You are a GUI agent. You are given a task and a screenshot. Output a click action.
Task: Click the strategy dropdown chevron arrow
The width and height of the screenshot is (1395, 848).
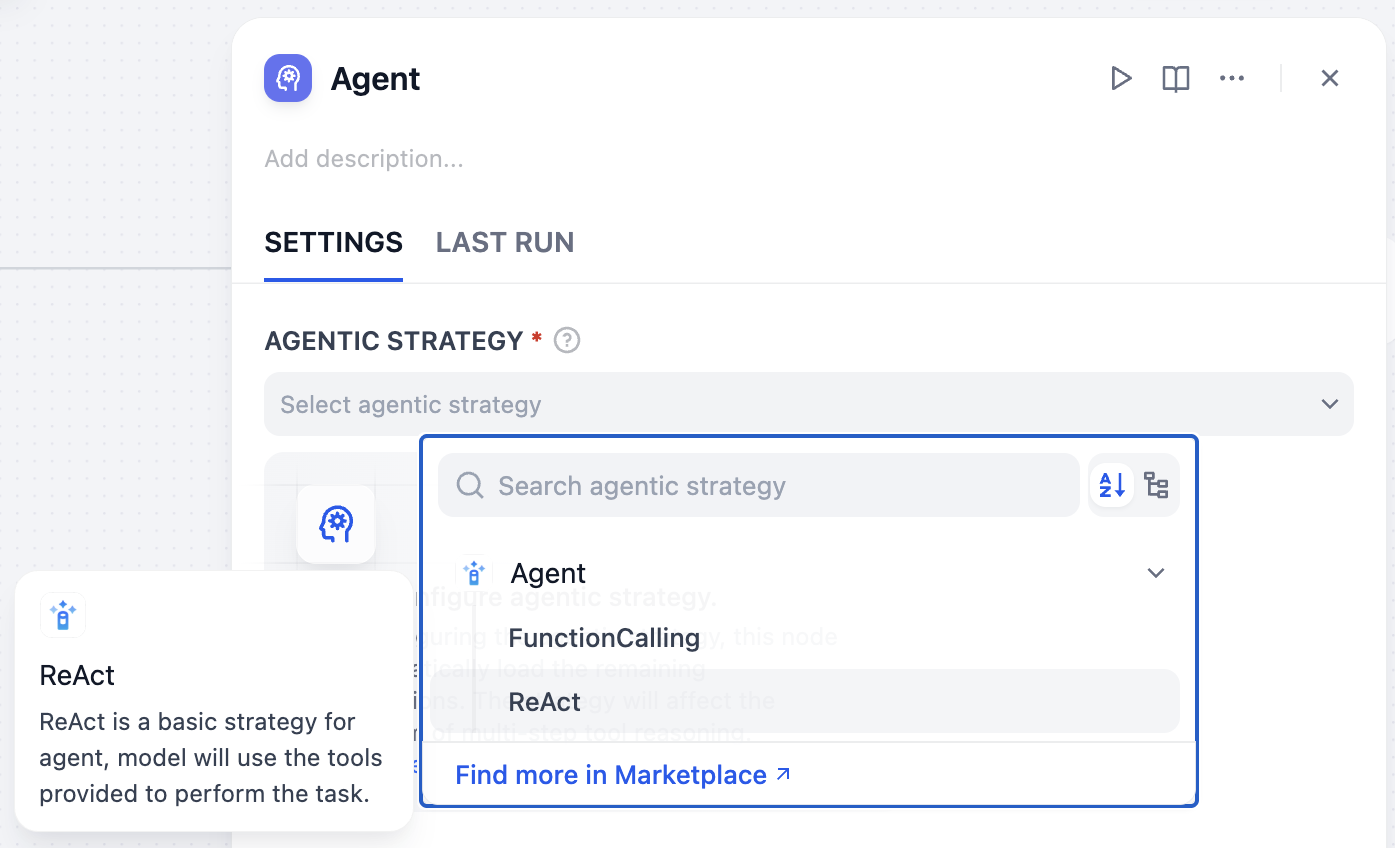1329,404
